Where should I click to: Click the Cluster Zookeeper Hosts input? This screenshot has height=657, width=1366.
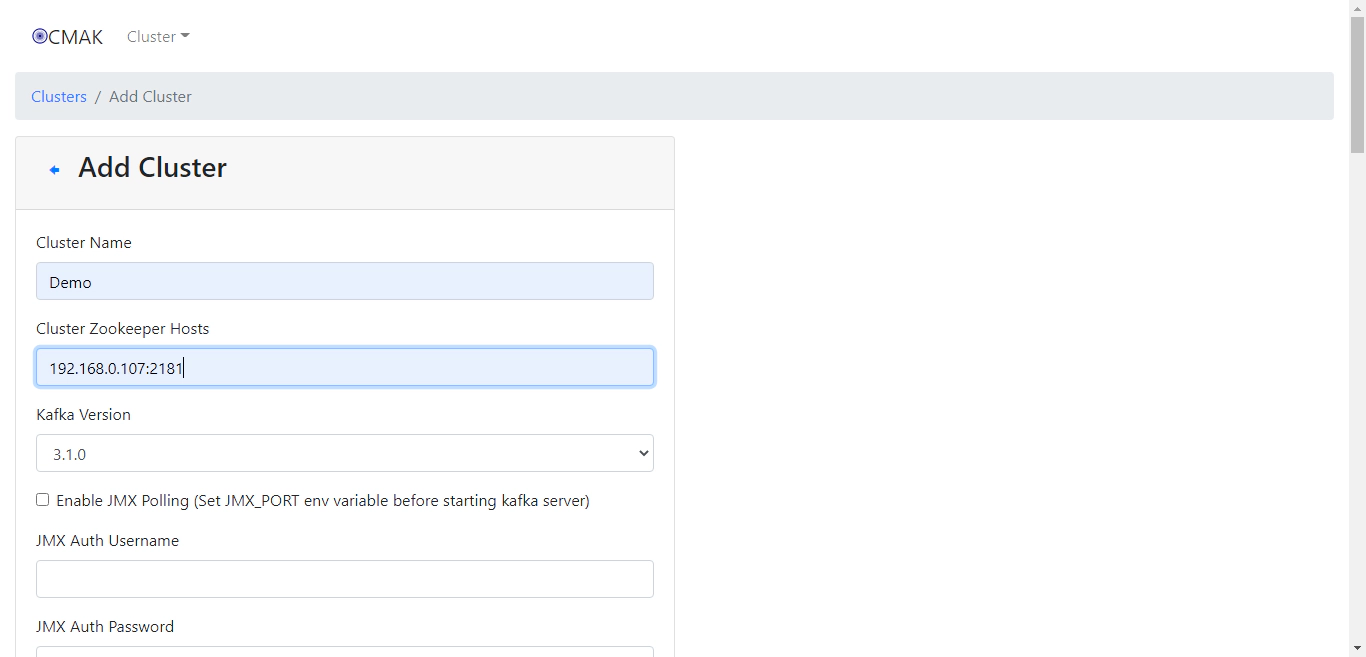click(345, 367)
